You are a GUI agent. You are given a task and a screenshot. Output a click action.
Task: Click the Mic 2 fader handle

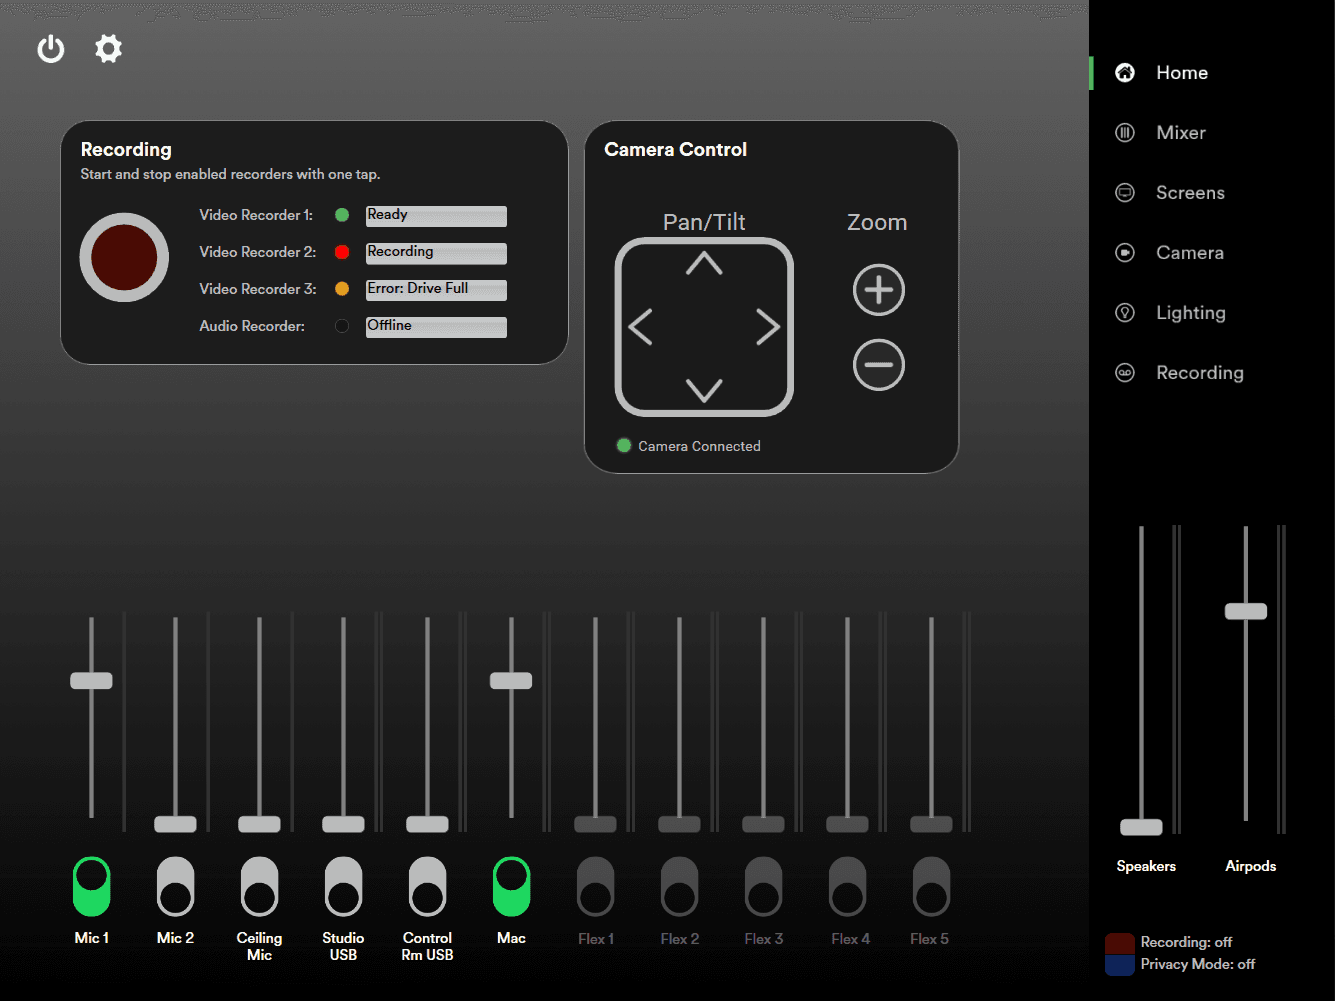(x=175, y=824)
